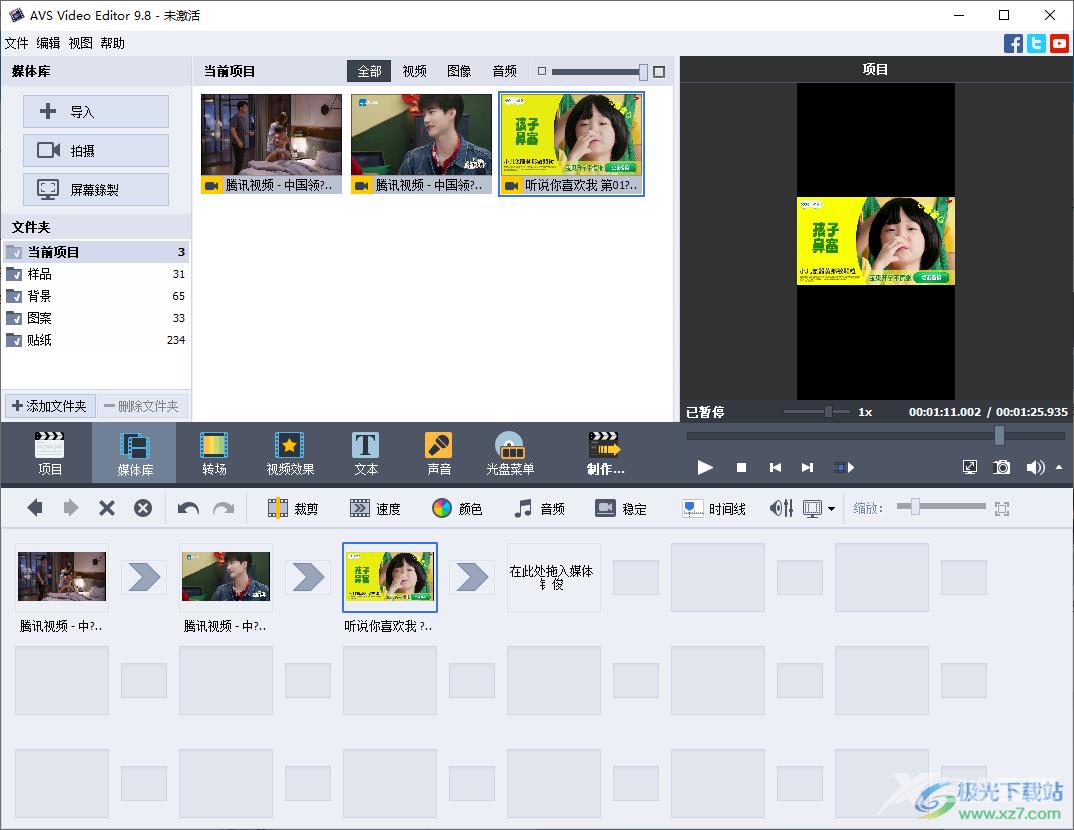1074x830 pixels.
Task: Click the 屏幕录制 screen capture button
Action: [x=96, y=189]
